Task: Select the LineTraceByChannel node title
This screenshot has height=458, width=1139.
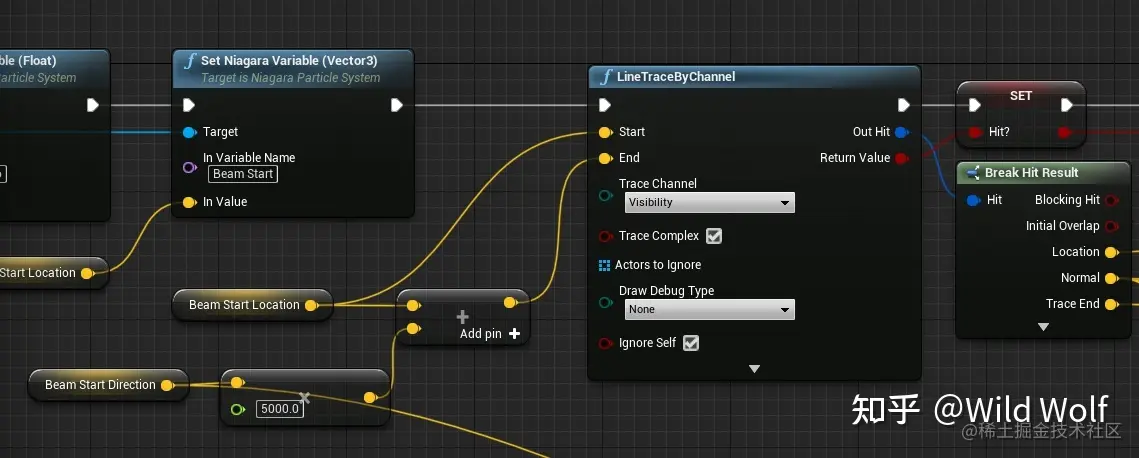Action: 676,76
